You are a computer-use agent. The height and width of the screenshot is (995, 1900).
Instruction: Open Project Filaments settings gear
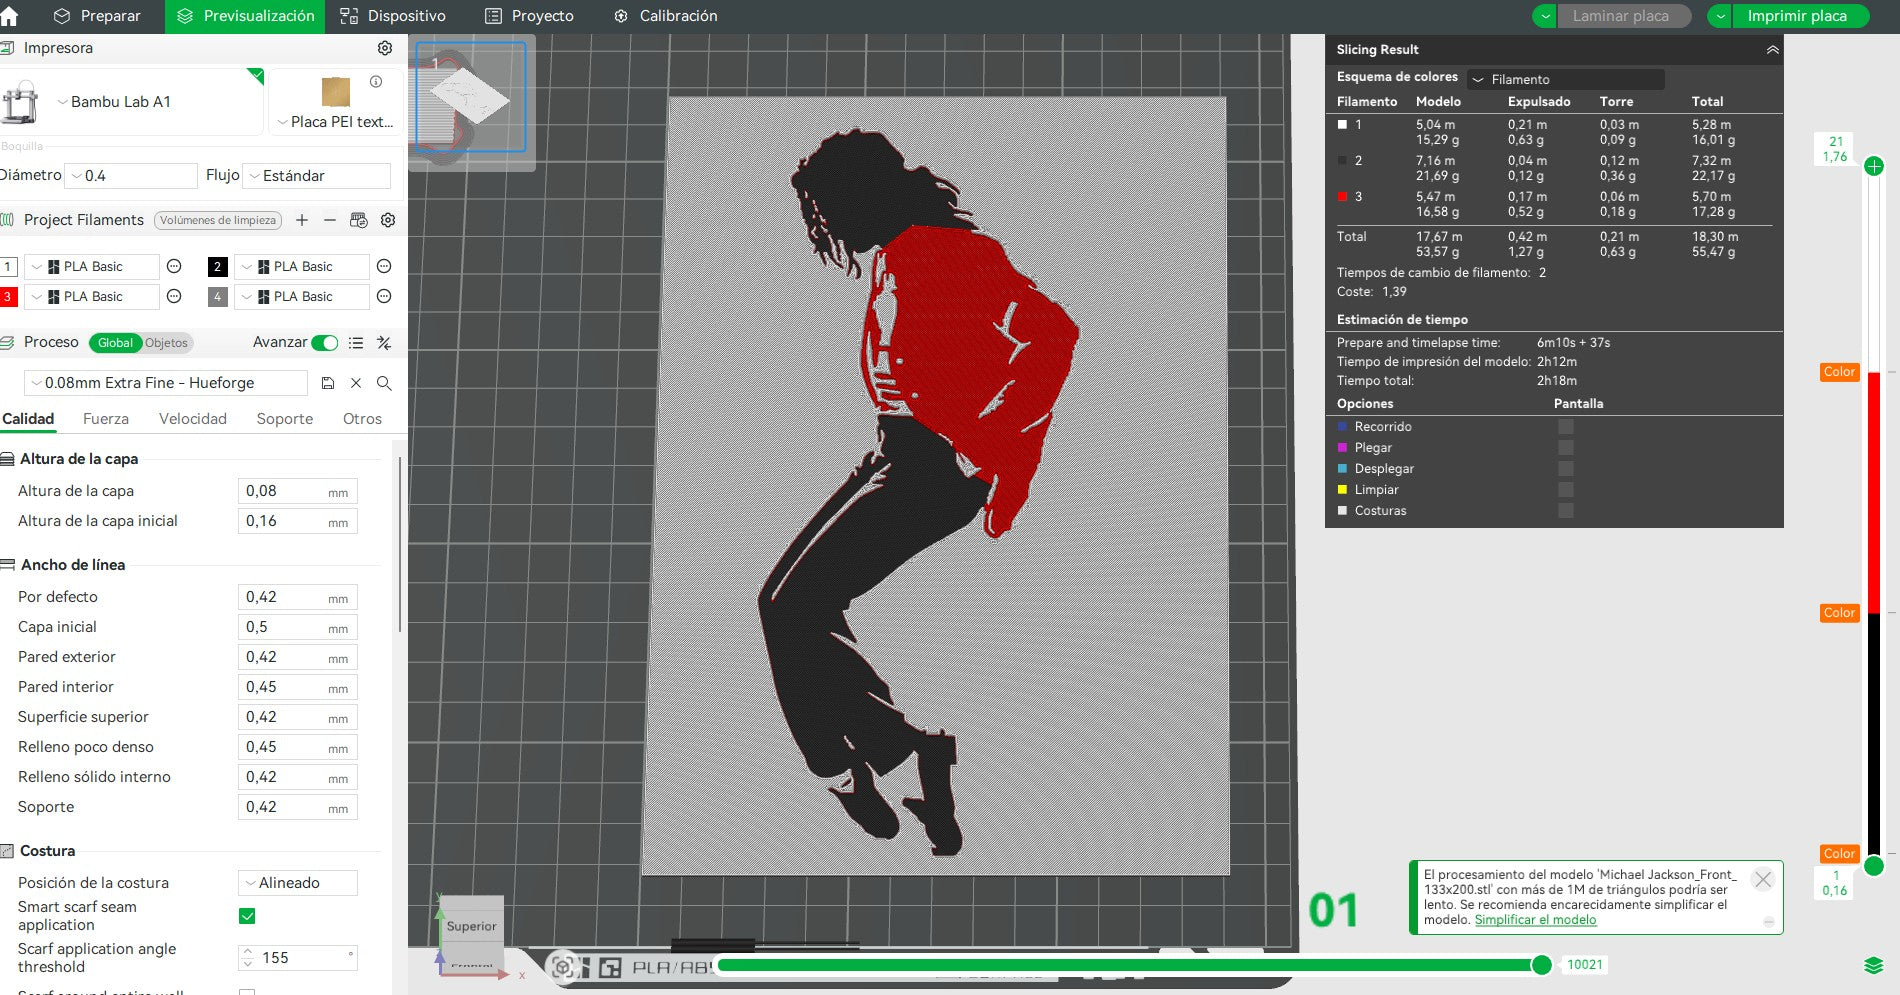[x=388, y=220]
